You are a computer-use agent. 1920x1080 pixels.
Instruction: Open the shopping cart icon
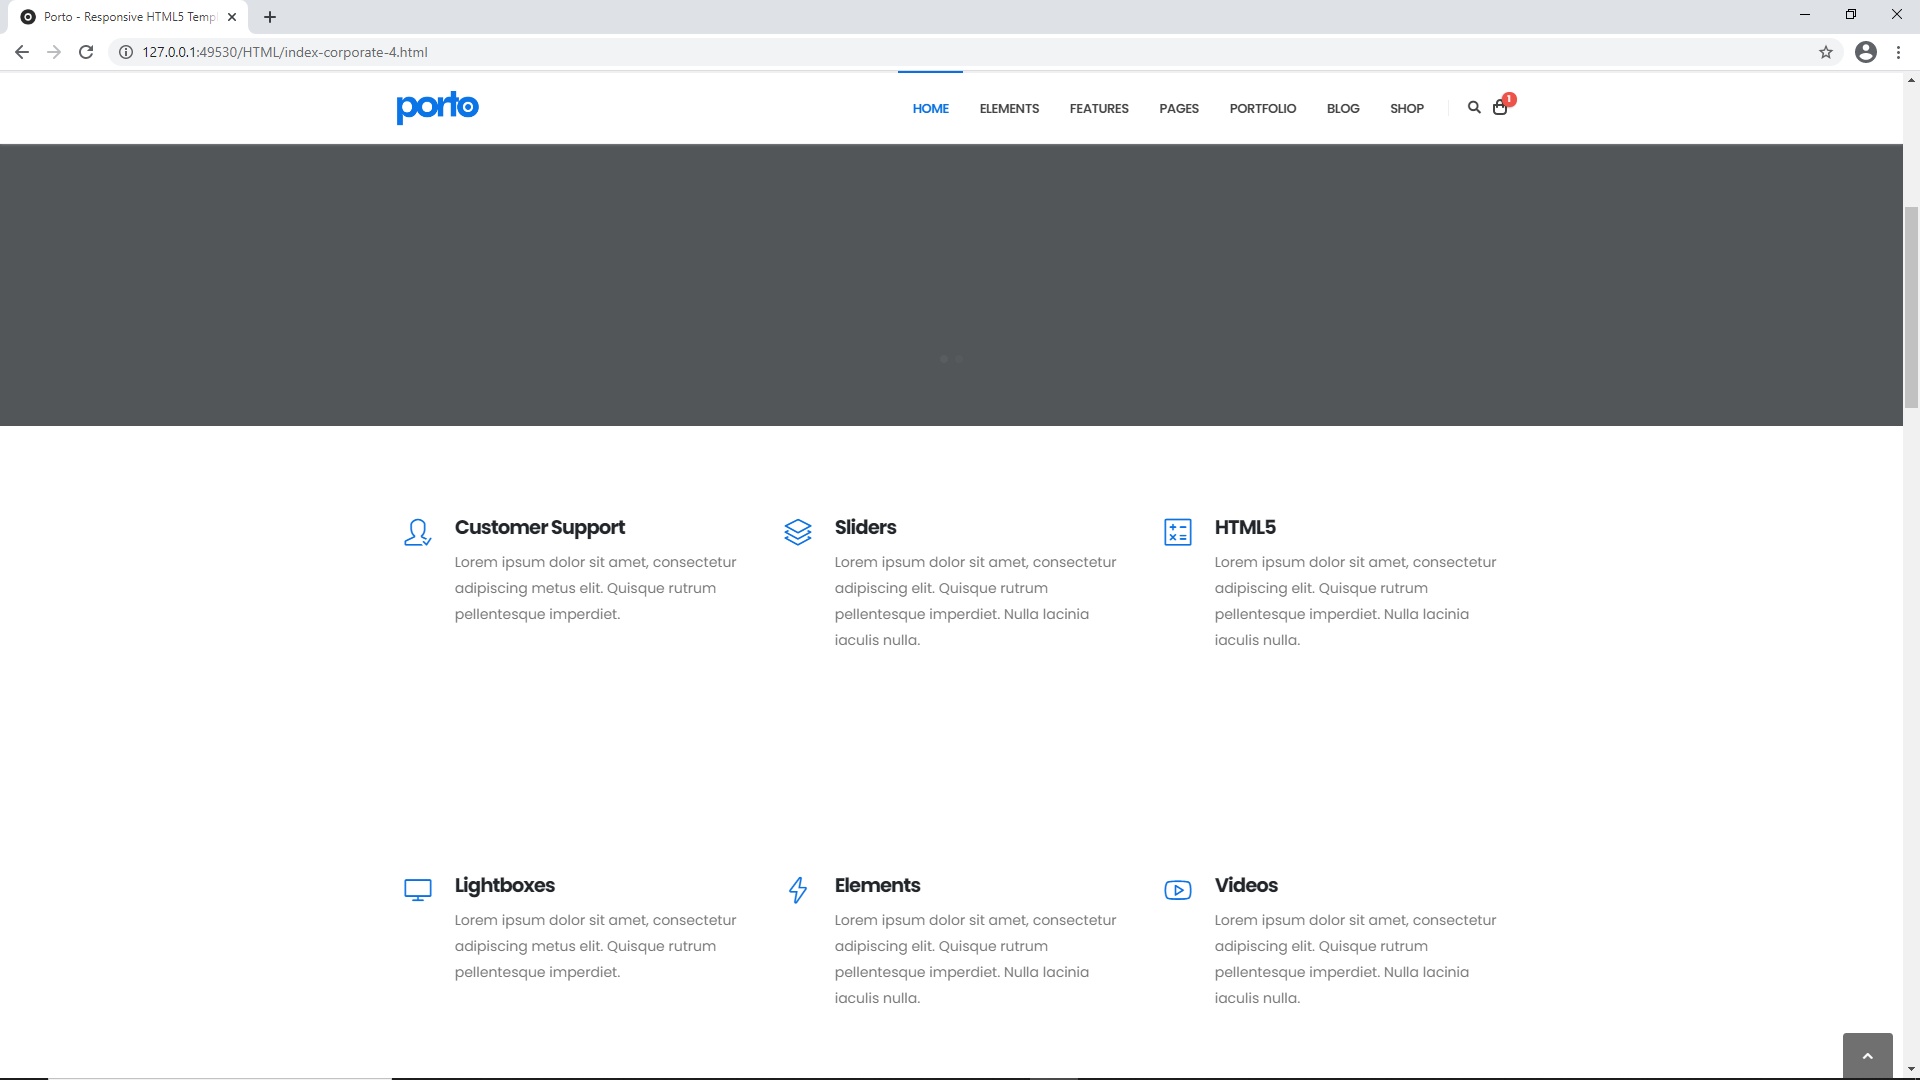(1500, 107)
